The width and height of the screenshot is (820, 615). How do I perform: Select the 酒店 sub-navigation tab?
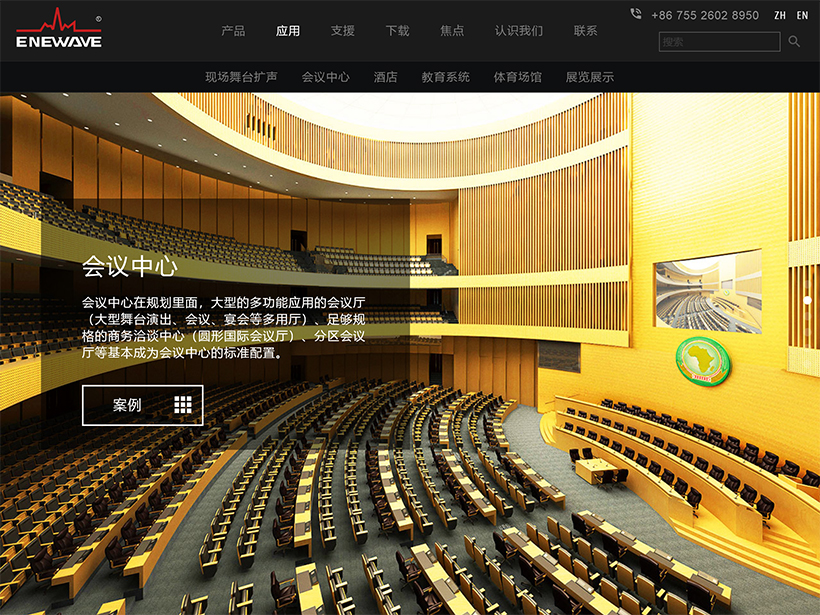click(385, 77)
